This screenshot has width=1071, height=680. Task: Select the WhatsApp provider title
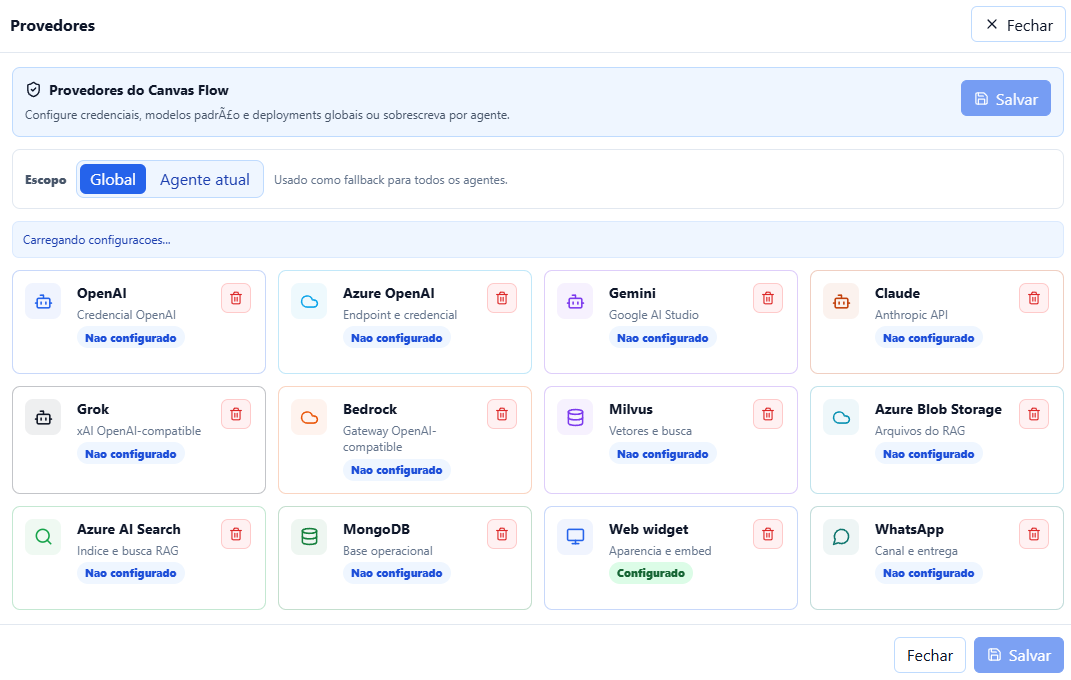pos(909,530)
